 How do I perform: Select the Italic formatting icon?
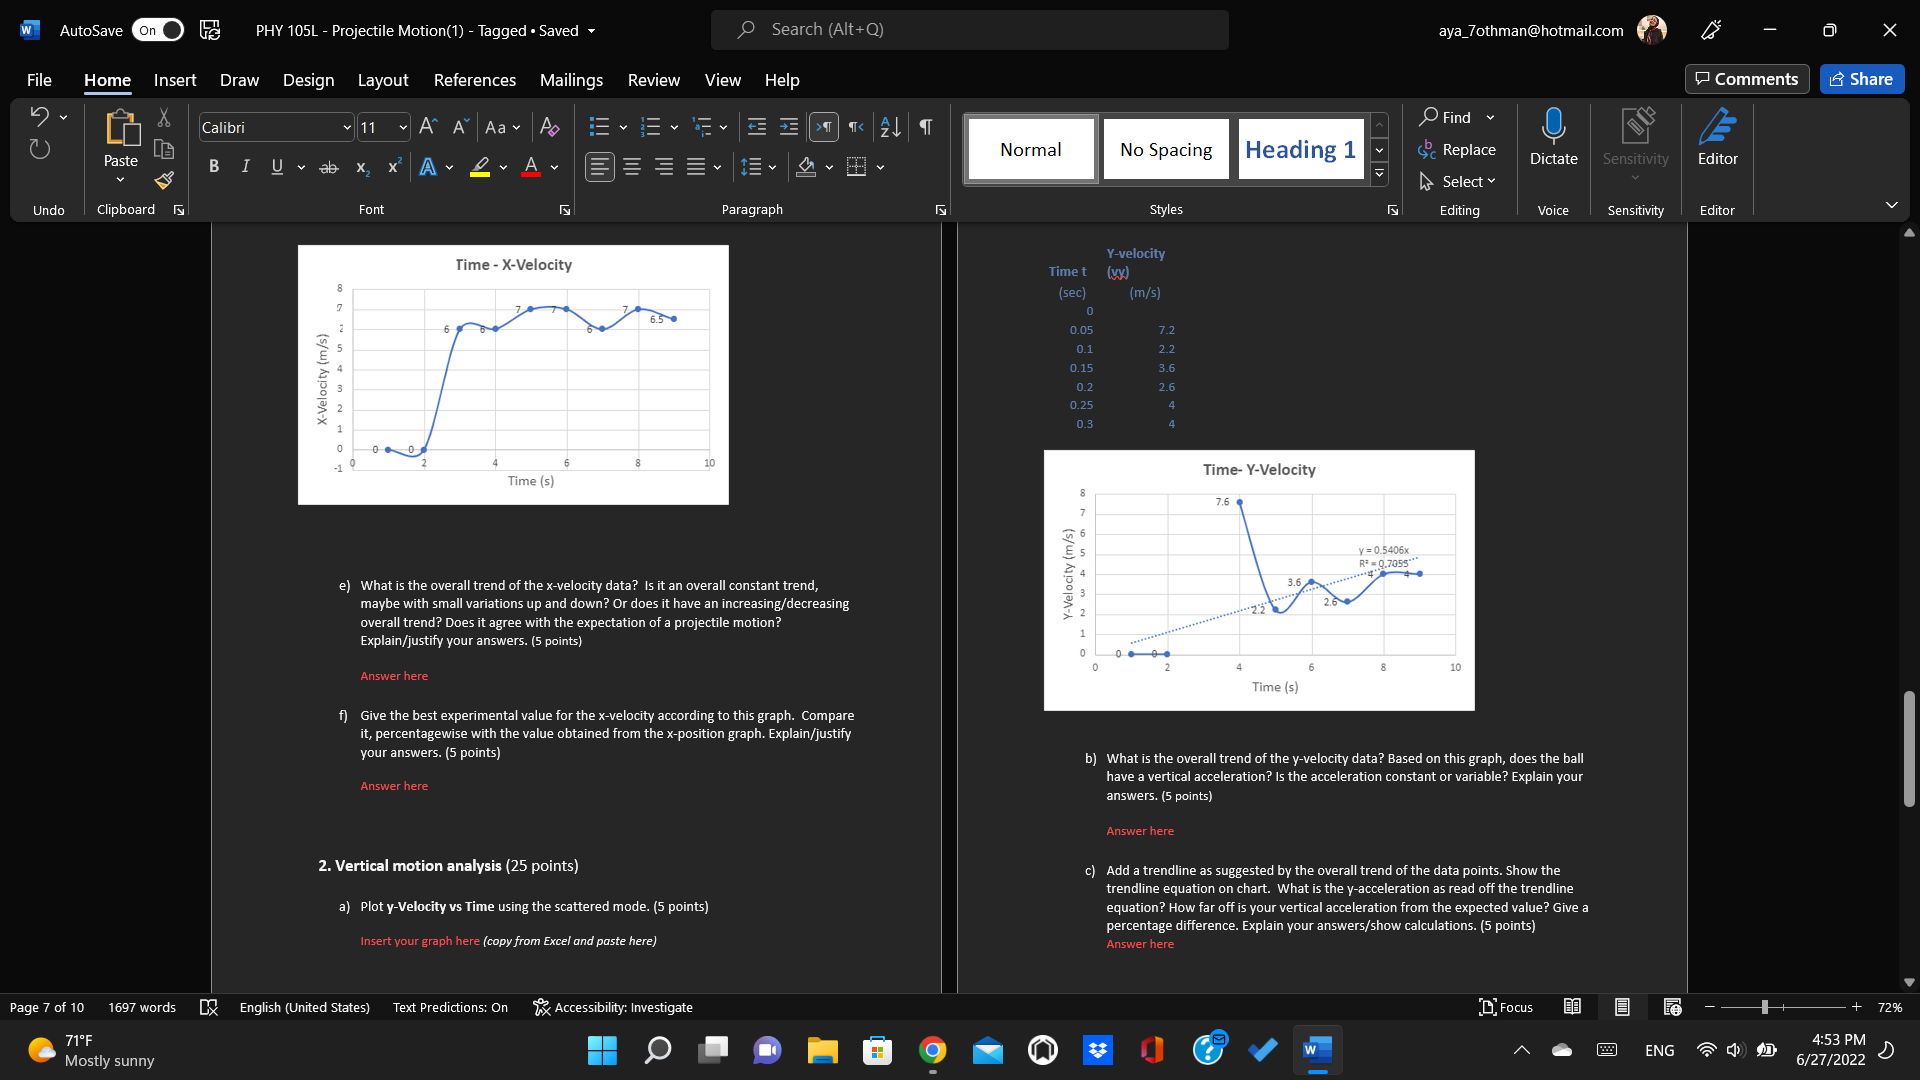(245, 166)
